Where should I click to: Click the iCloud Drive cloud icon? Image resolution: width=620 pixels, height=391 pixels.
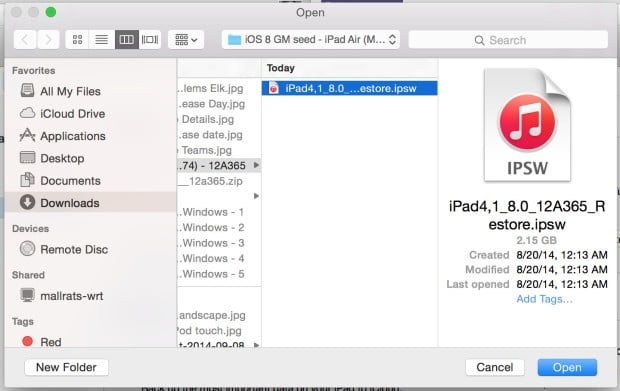pos(27,113)
